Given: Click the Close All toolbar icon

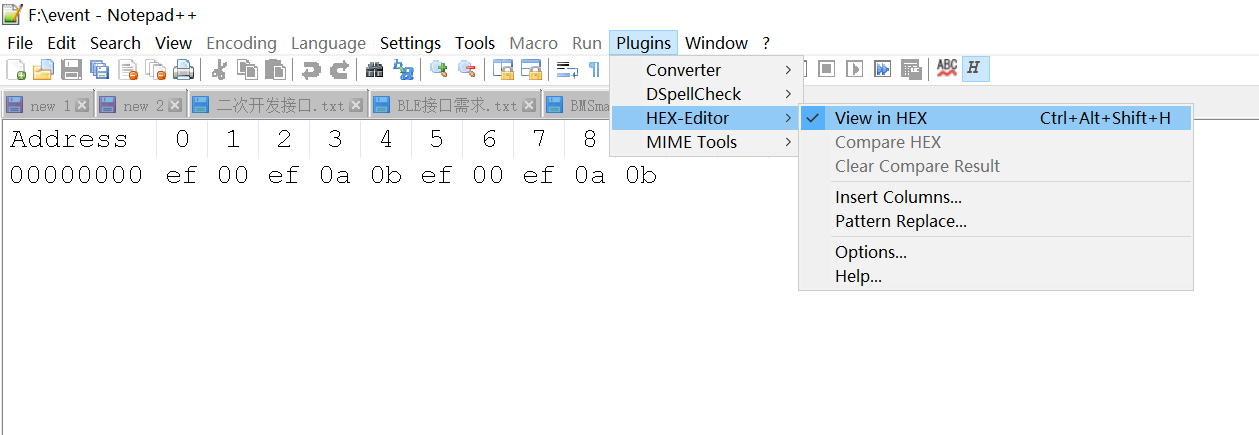Looking at the screenshot, I should (156, 69).
